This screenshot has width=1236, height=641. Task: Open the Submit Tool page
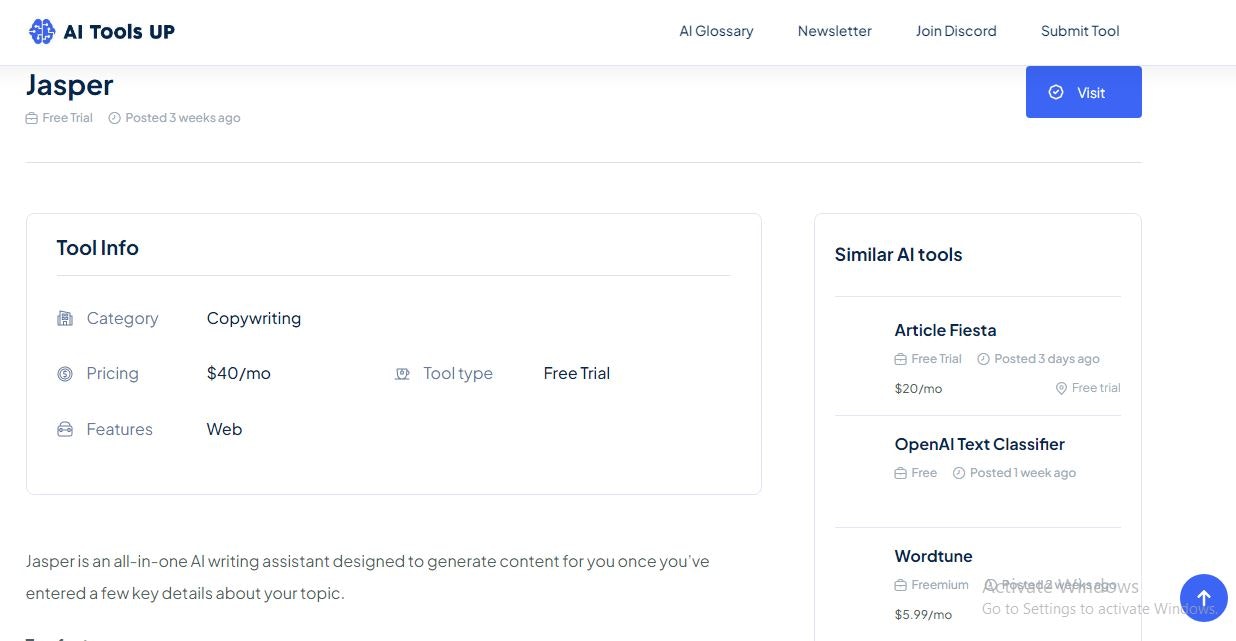click(x=1080, y=31)
